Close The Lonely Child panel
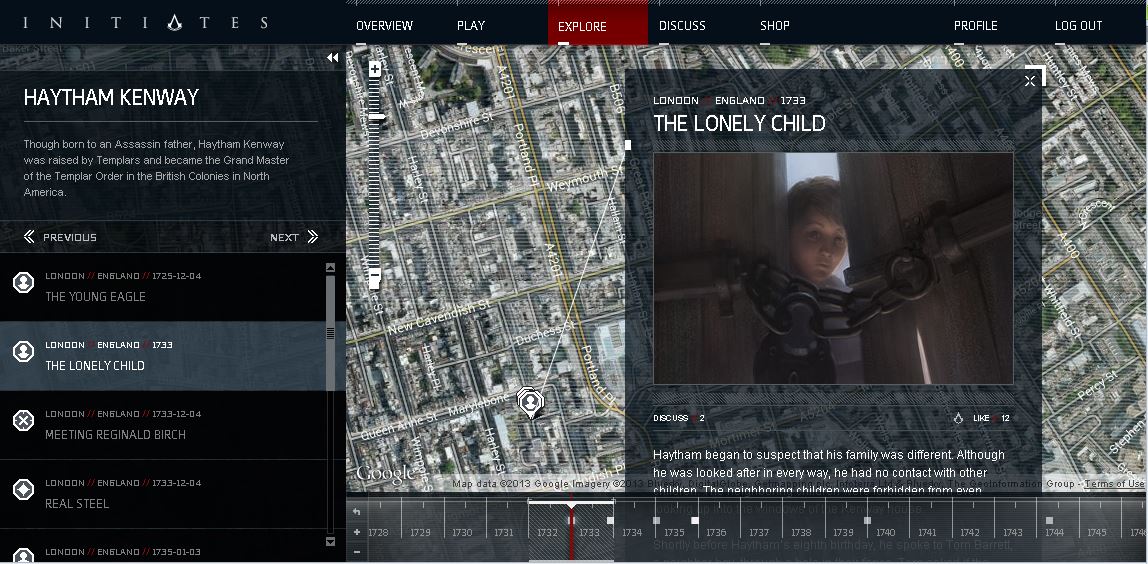1148x564 pixels. [x=1030, y=81]
